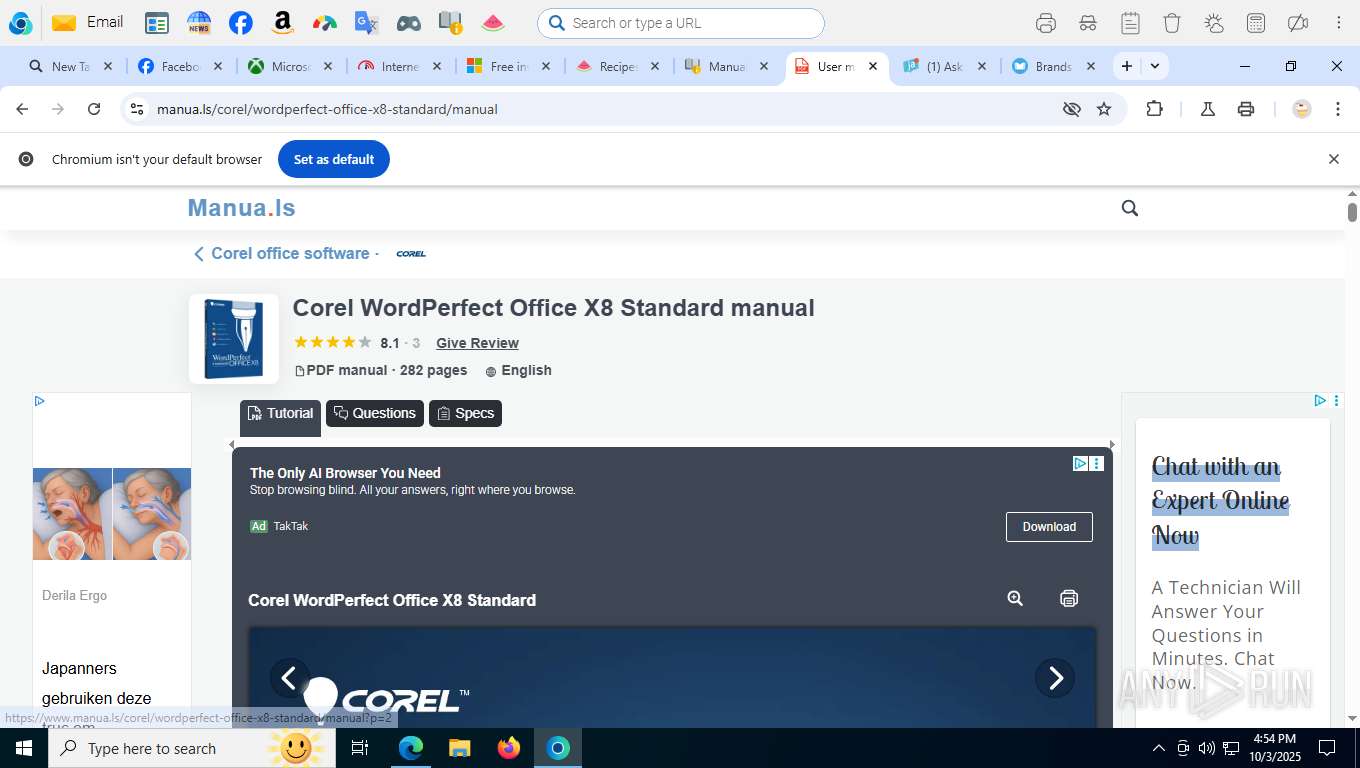View site information in address bar

(x=137, y=109)
